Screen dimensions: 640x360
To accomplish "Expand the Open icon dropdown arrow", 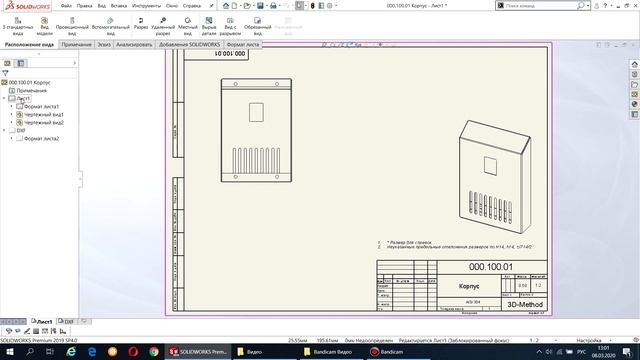I will click(x=253, y=6).
